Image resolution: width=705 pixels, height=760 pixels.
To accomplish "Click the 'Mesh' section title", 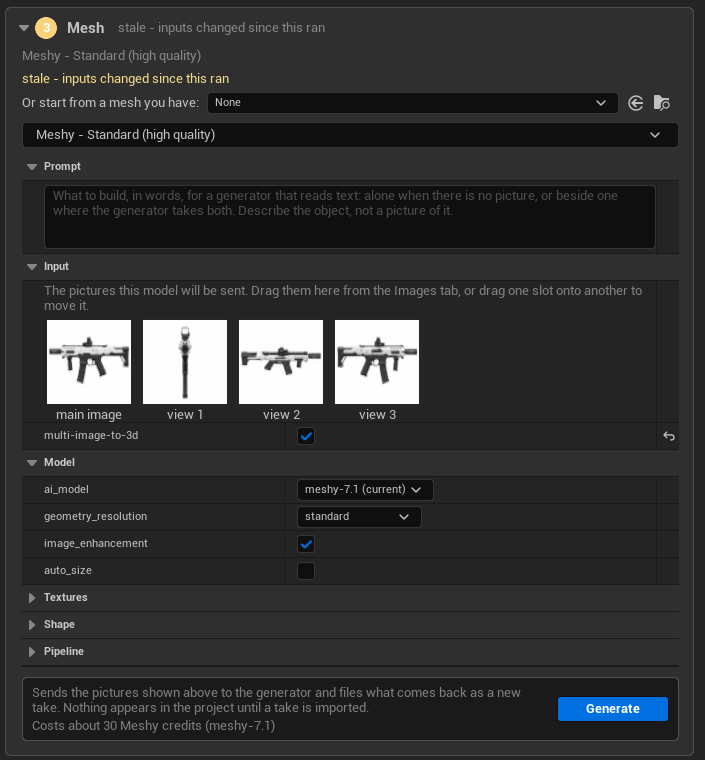I will click(x=86, y=28).
